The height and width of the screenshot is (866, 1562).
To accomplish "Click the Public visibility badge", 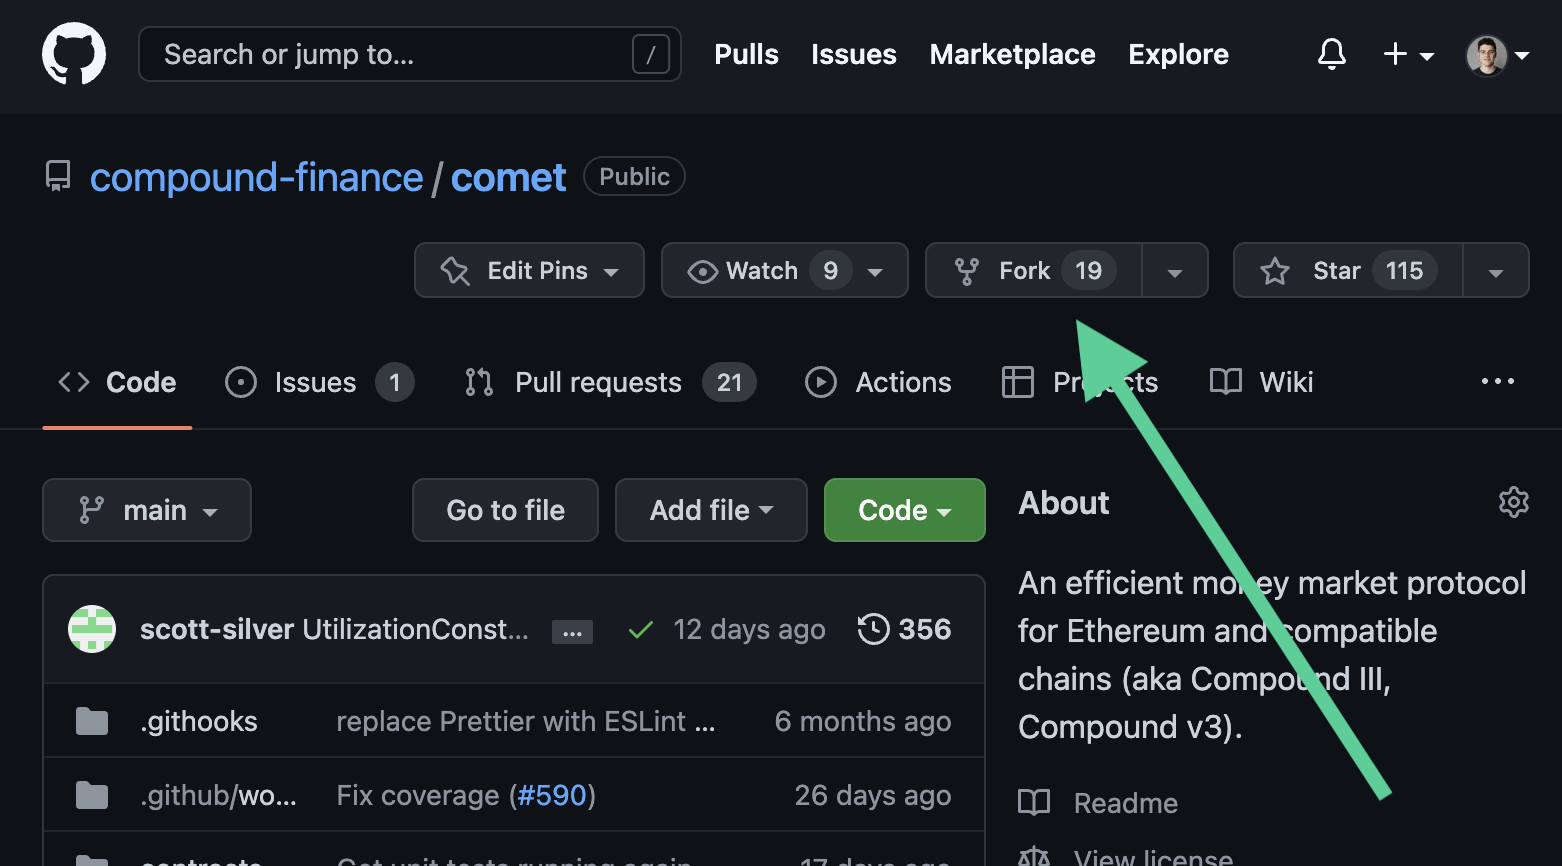I will coord(634,176).
